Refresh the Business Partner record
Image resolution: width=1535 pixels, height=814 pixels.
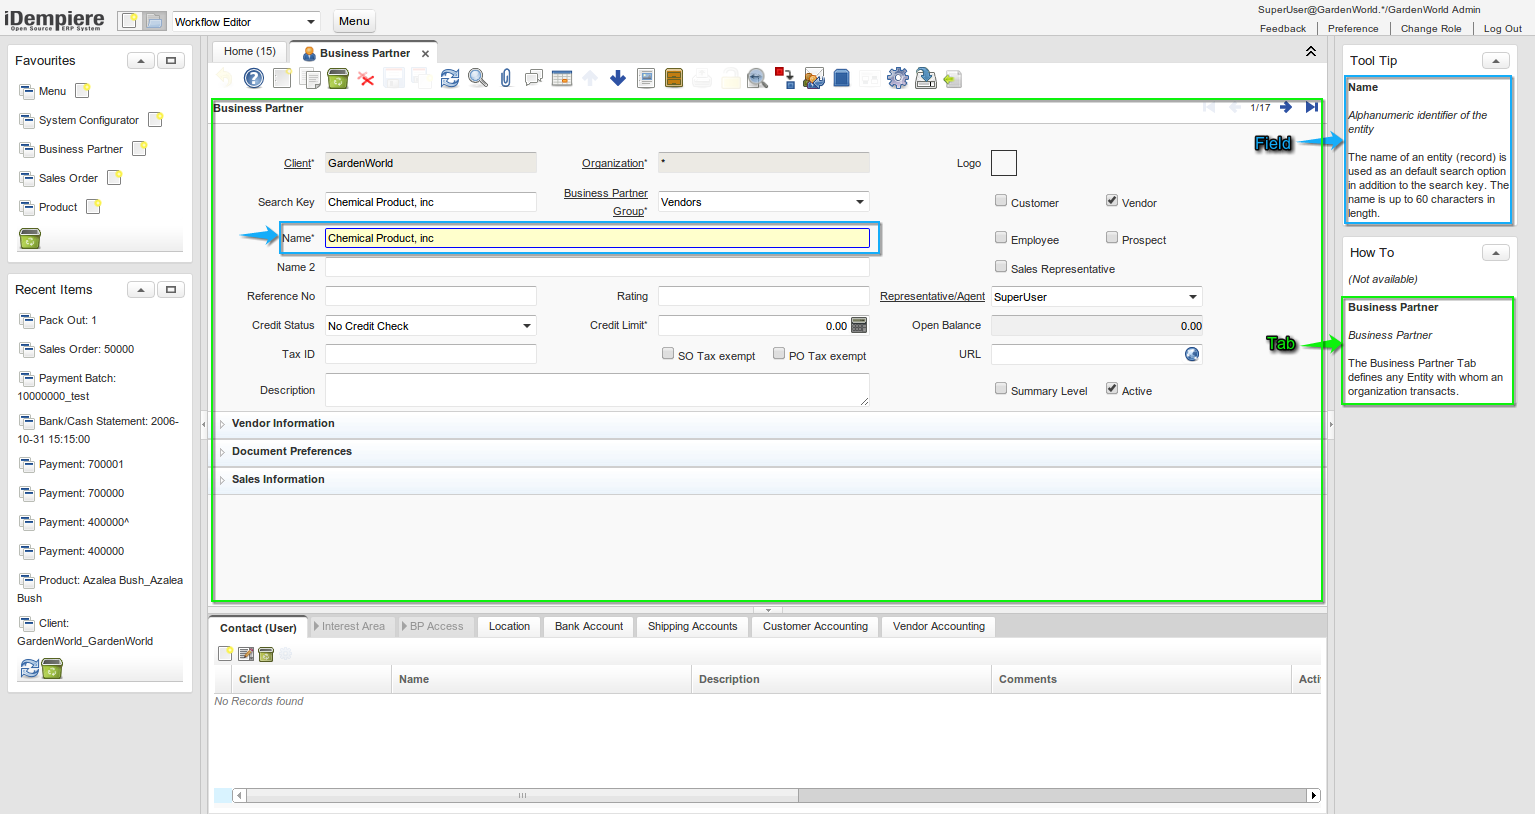point(450,78)
